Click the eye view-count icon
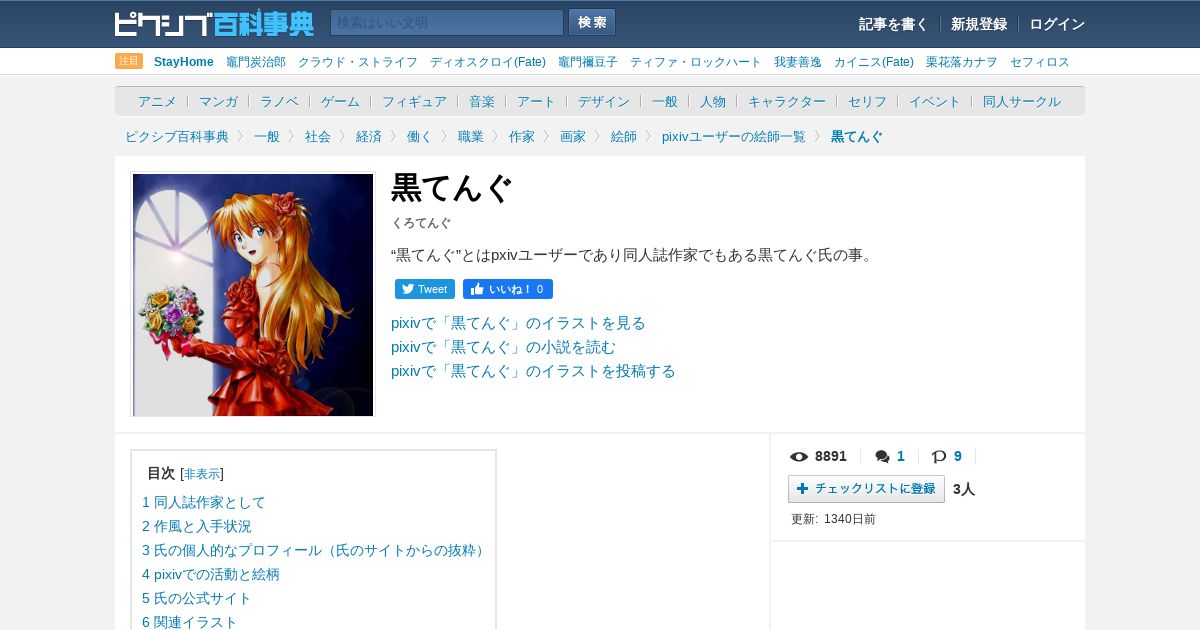1200x630 pixels. pyautogui.click(x=799, y=457)
